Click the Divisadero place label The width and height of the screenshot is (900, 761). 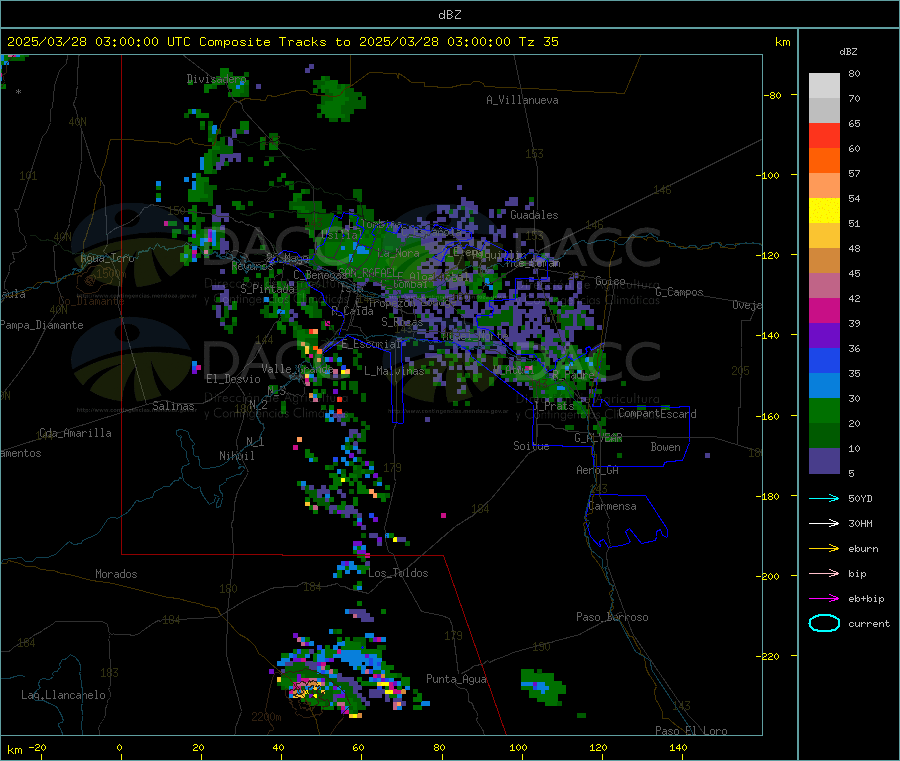click(x=216, y=79)
